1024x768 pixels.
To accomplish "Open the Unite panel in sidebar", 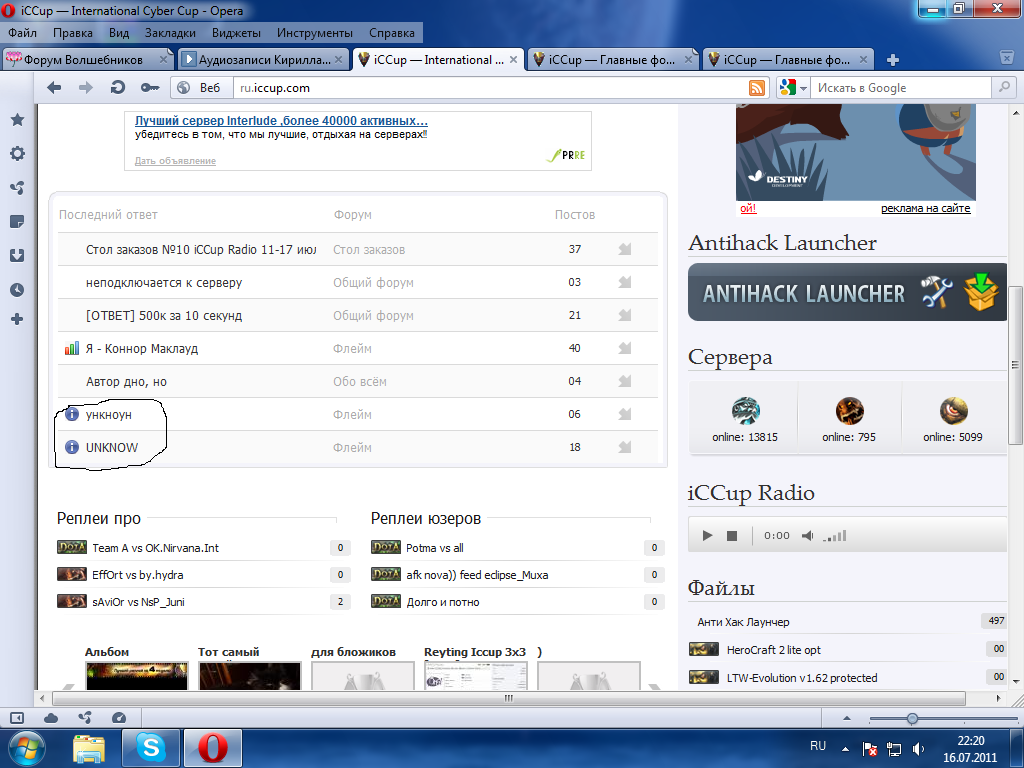I will click(18, 188).
